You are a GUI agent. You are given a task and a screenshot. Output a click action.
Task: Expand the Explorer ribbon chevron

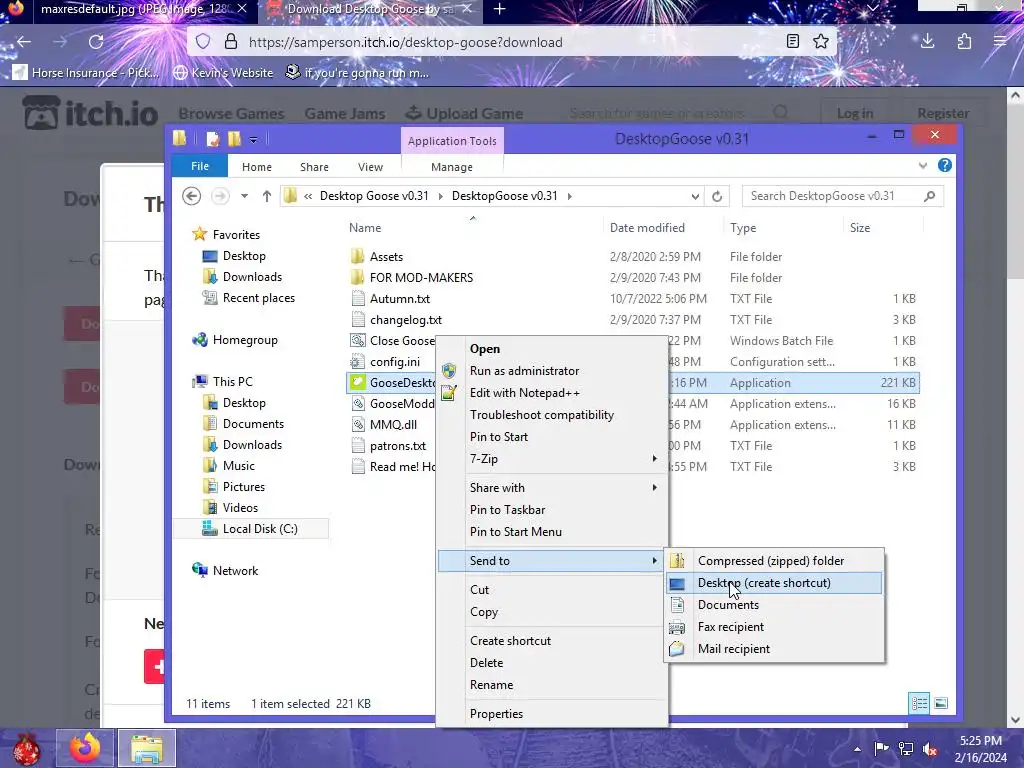coord(922,166)
